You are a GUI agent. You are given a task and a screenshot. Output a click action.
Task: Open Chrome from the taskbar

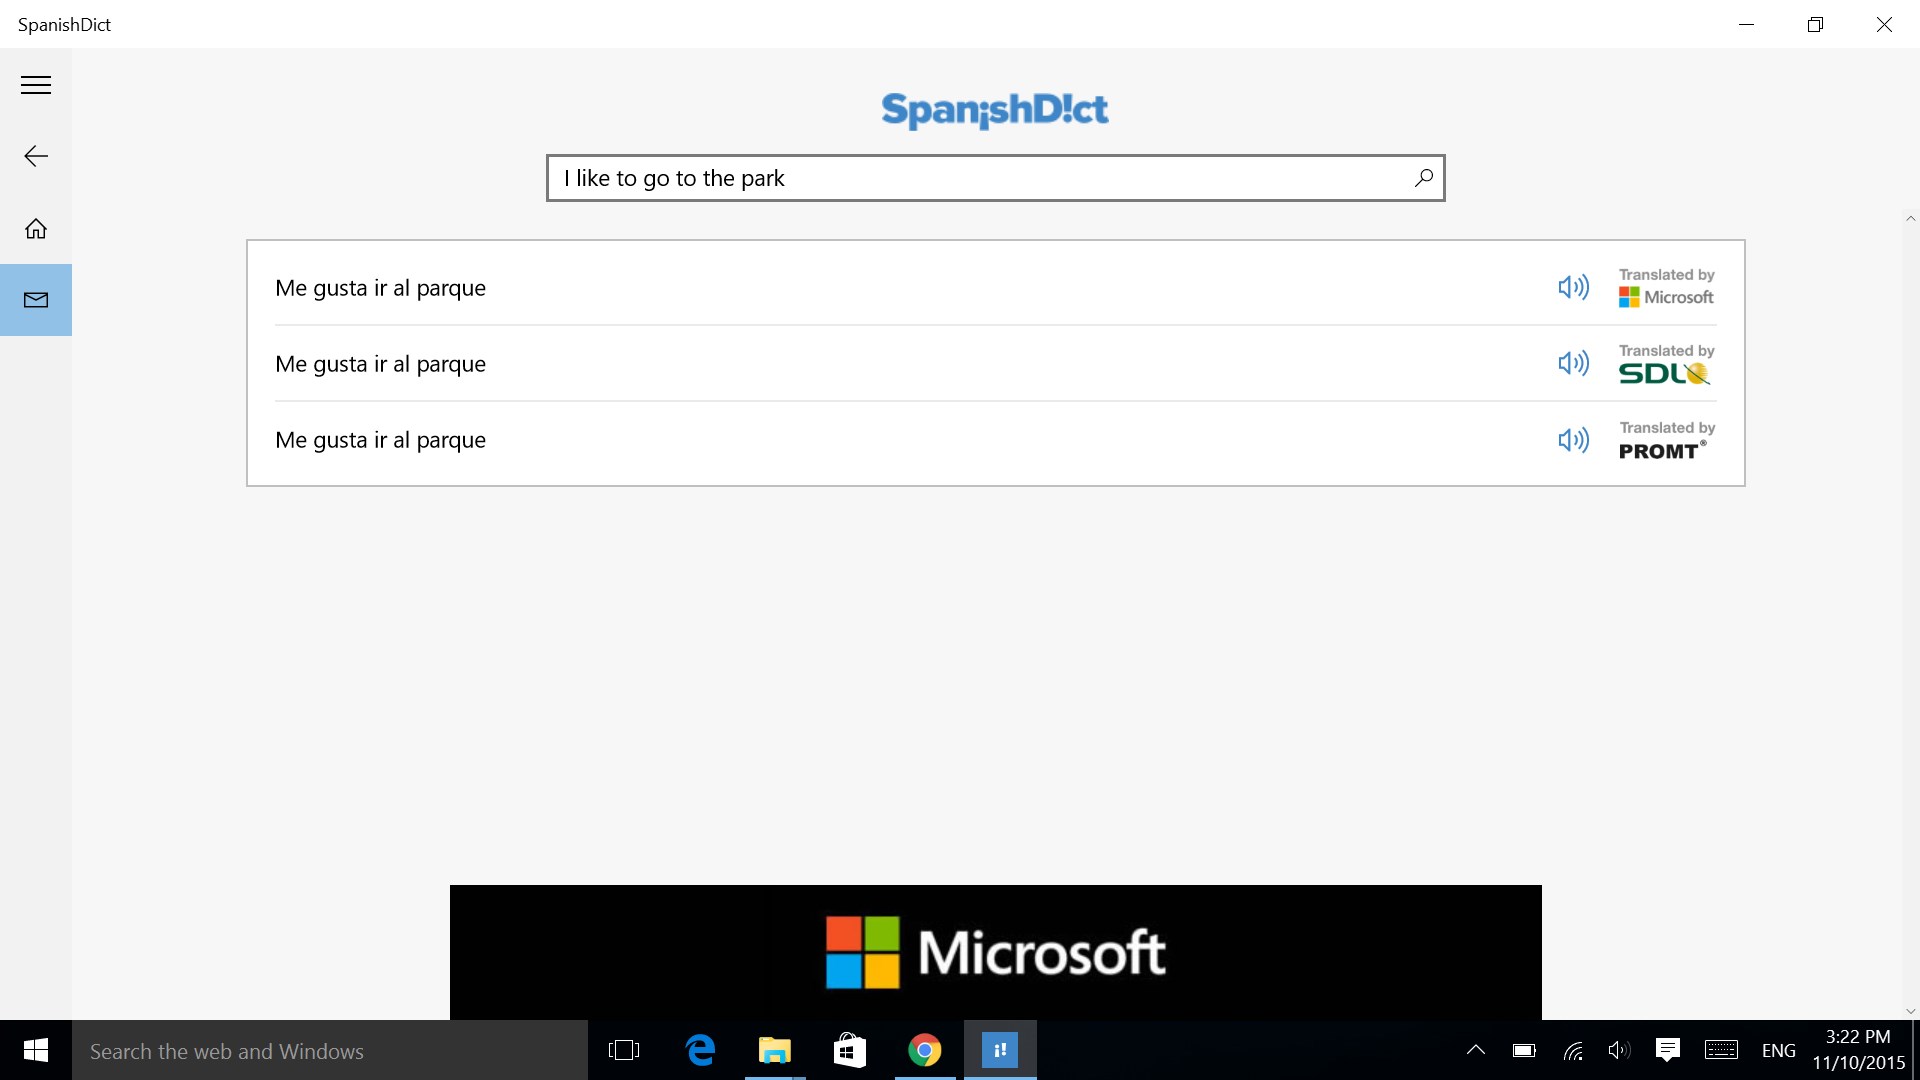[924, 1050]
